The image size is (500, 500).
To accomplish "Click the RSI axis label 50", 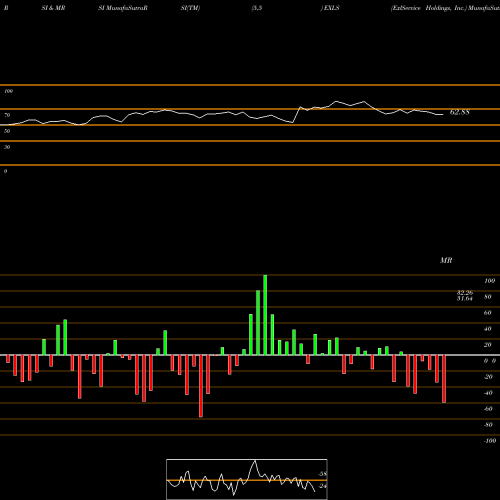I will click(x=7, y=131).
